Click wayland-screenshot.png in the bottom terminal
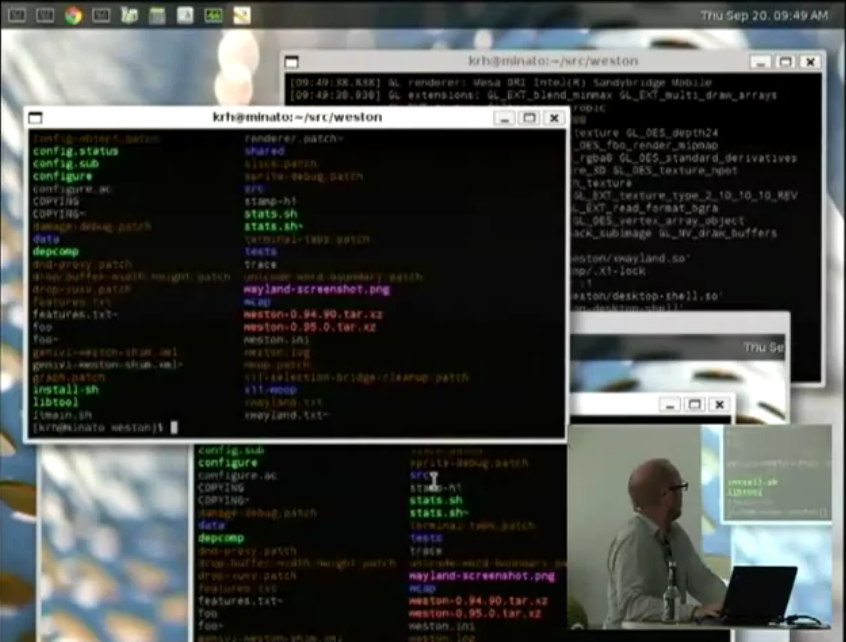This screenshot has height=642, width=846. click(482, 576)
